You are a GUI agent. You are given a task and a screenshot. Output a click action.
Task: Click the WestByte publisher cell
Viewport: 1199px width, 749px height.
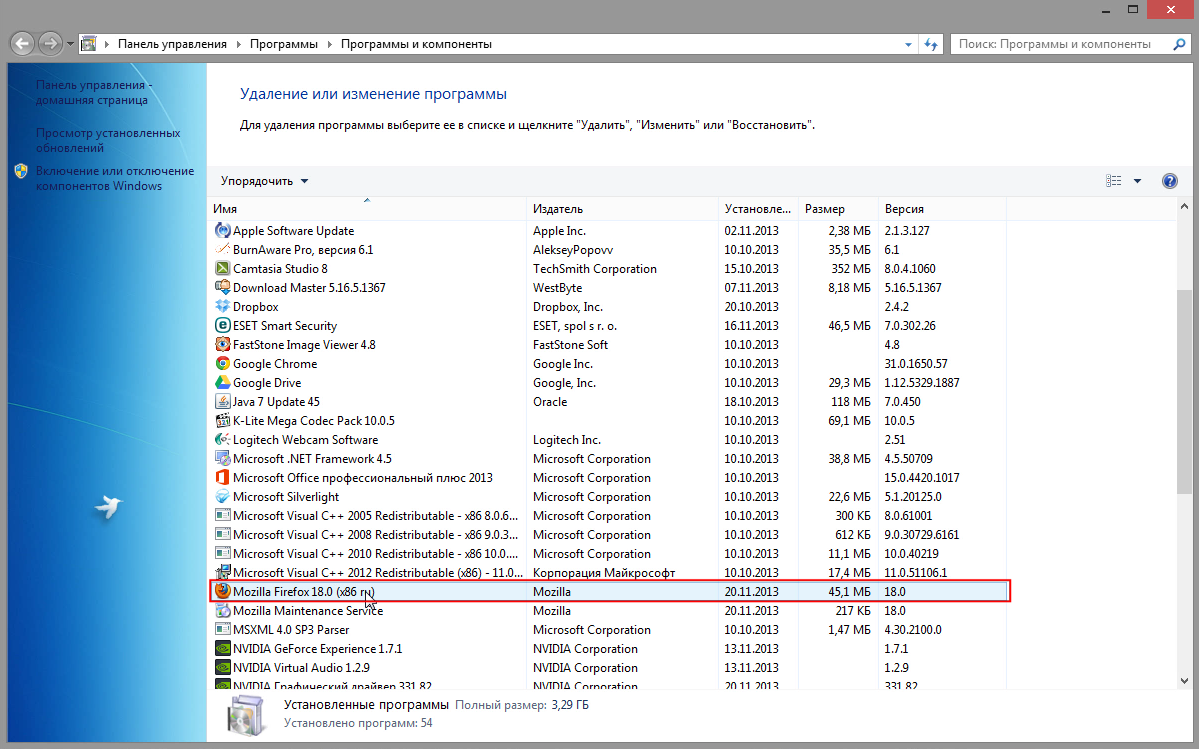pos(557,287)
